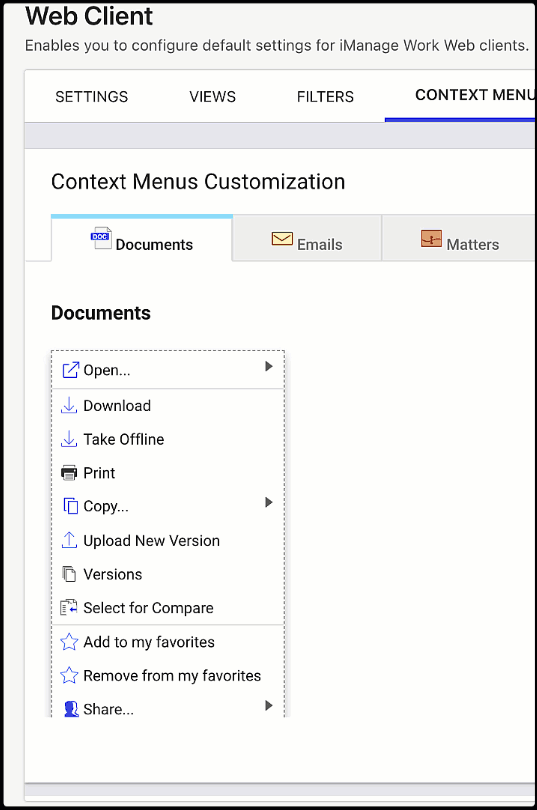This screenshot has height=810, width=537.
Task: Click the Take Offline arrow icon
Action: click(x=69, y=439)
